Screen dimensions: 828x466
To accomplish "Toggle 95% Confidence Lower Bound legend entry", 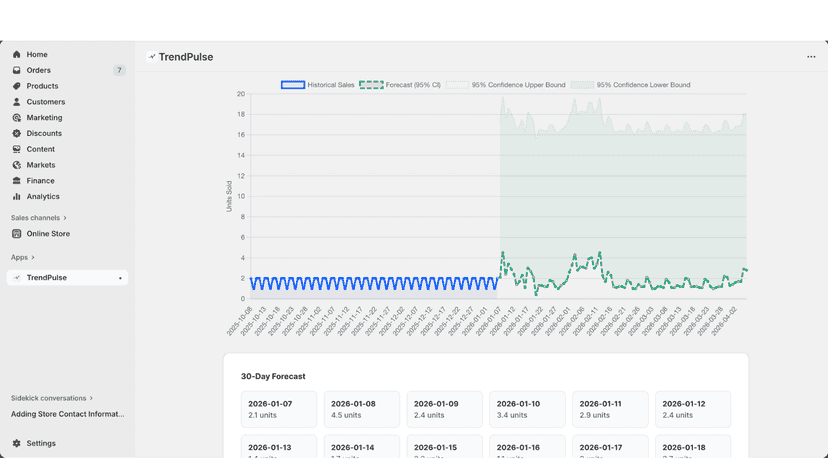I will 631,85.
